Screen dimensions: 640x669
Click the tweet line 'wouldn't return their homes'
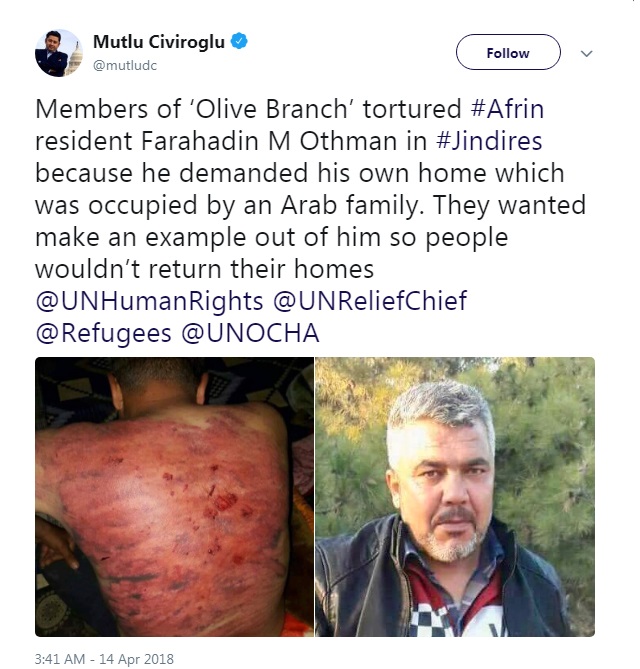click(204, 269)
